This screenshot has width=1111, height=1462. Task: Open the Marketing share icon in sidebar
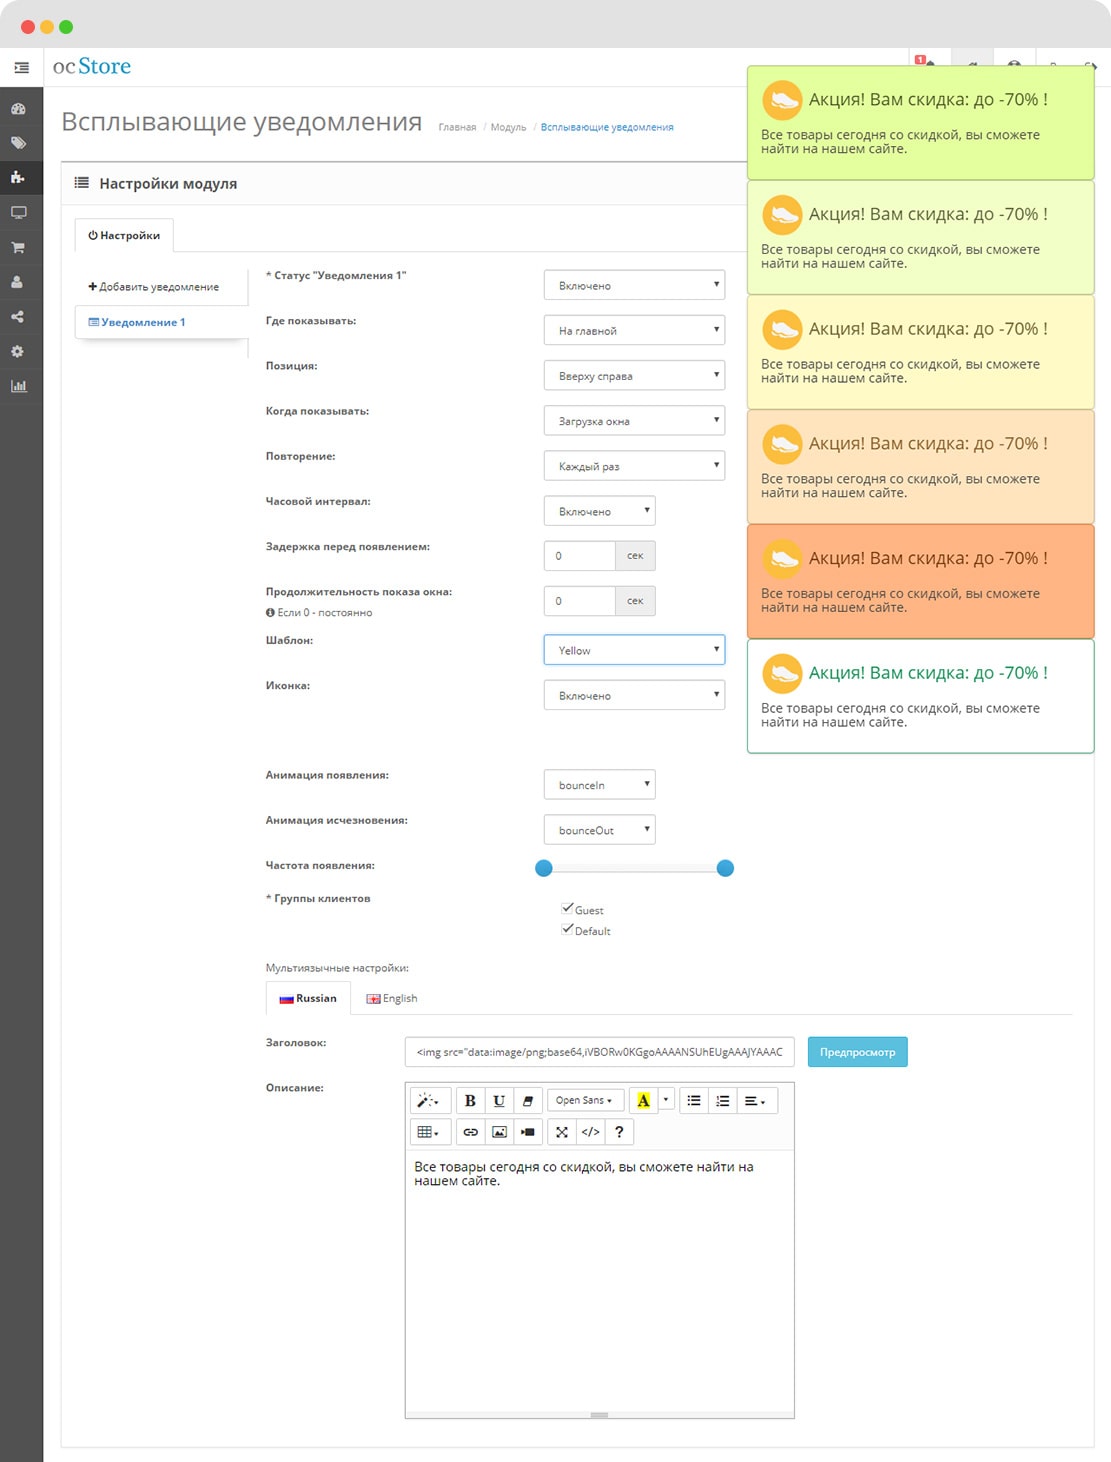pos(18,317)
